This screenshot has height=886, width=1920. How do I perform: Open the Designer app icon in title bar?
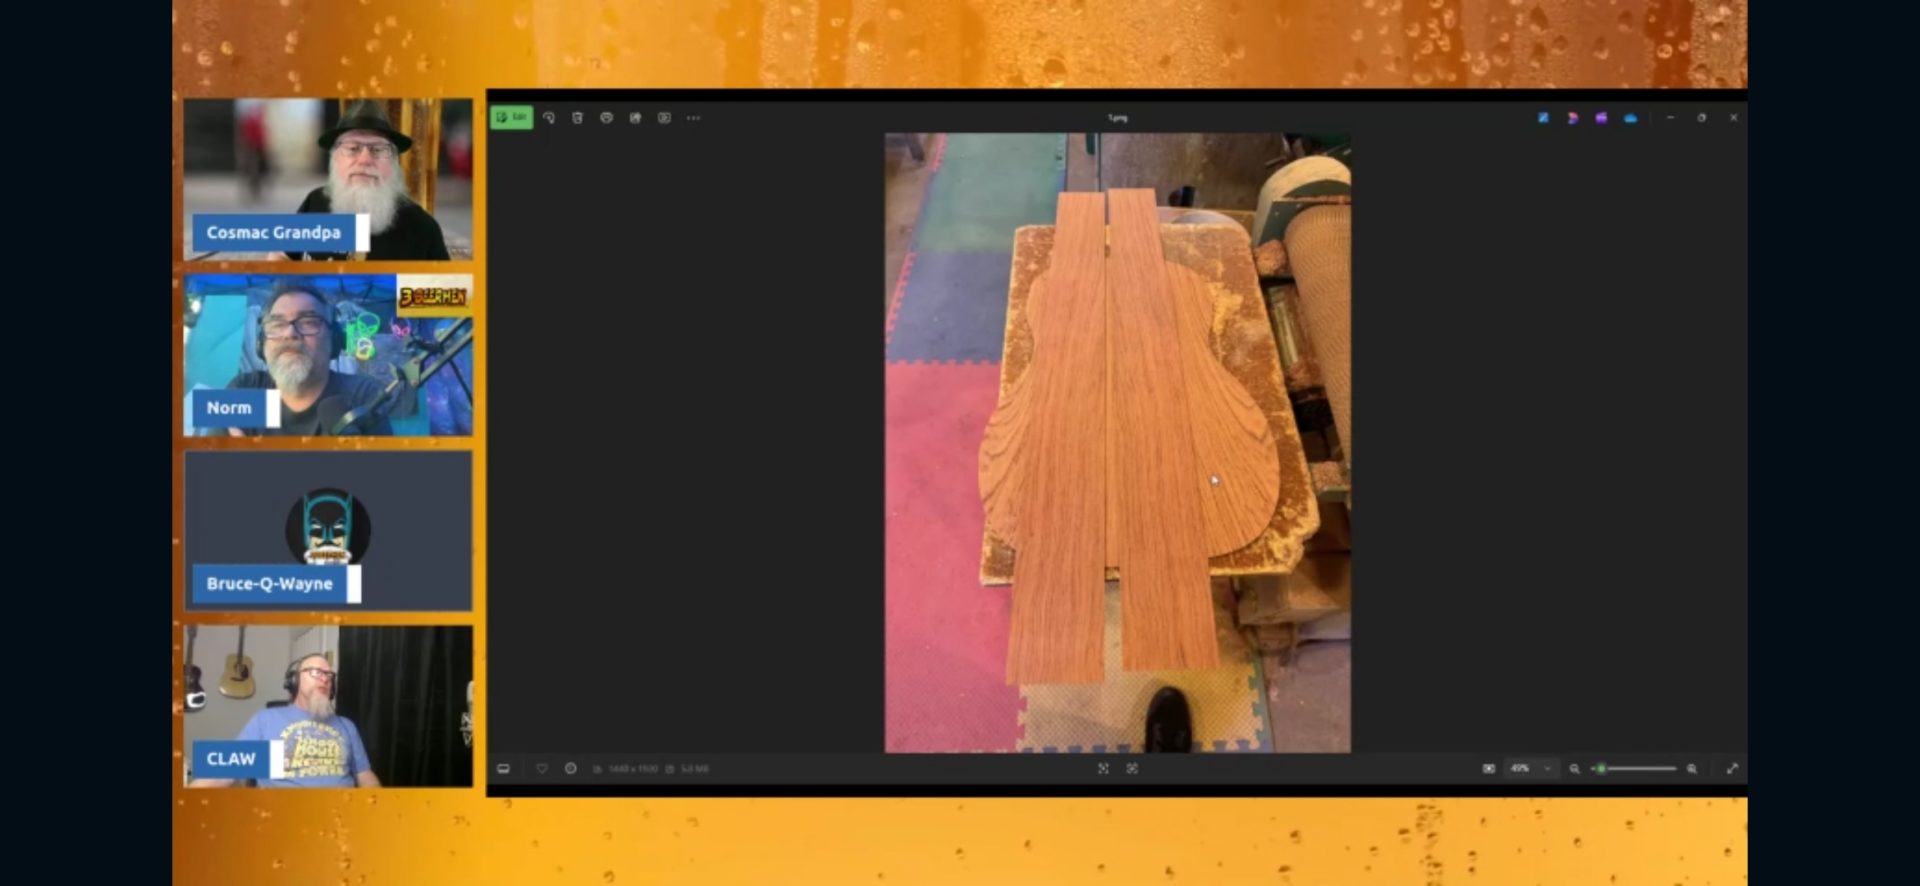[1572, 118]
